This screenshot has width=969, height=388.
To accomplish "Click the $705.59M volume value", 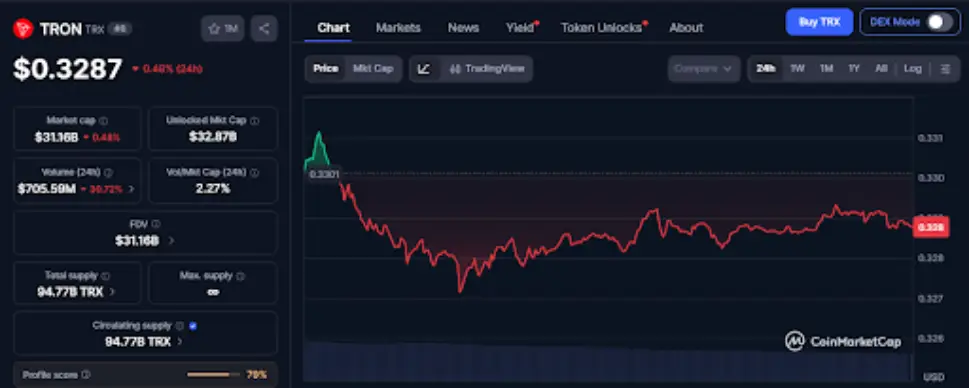I will point(46,189).
